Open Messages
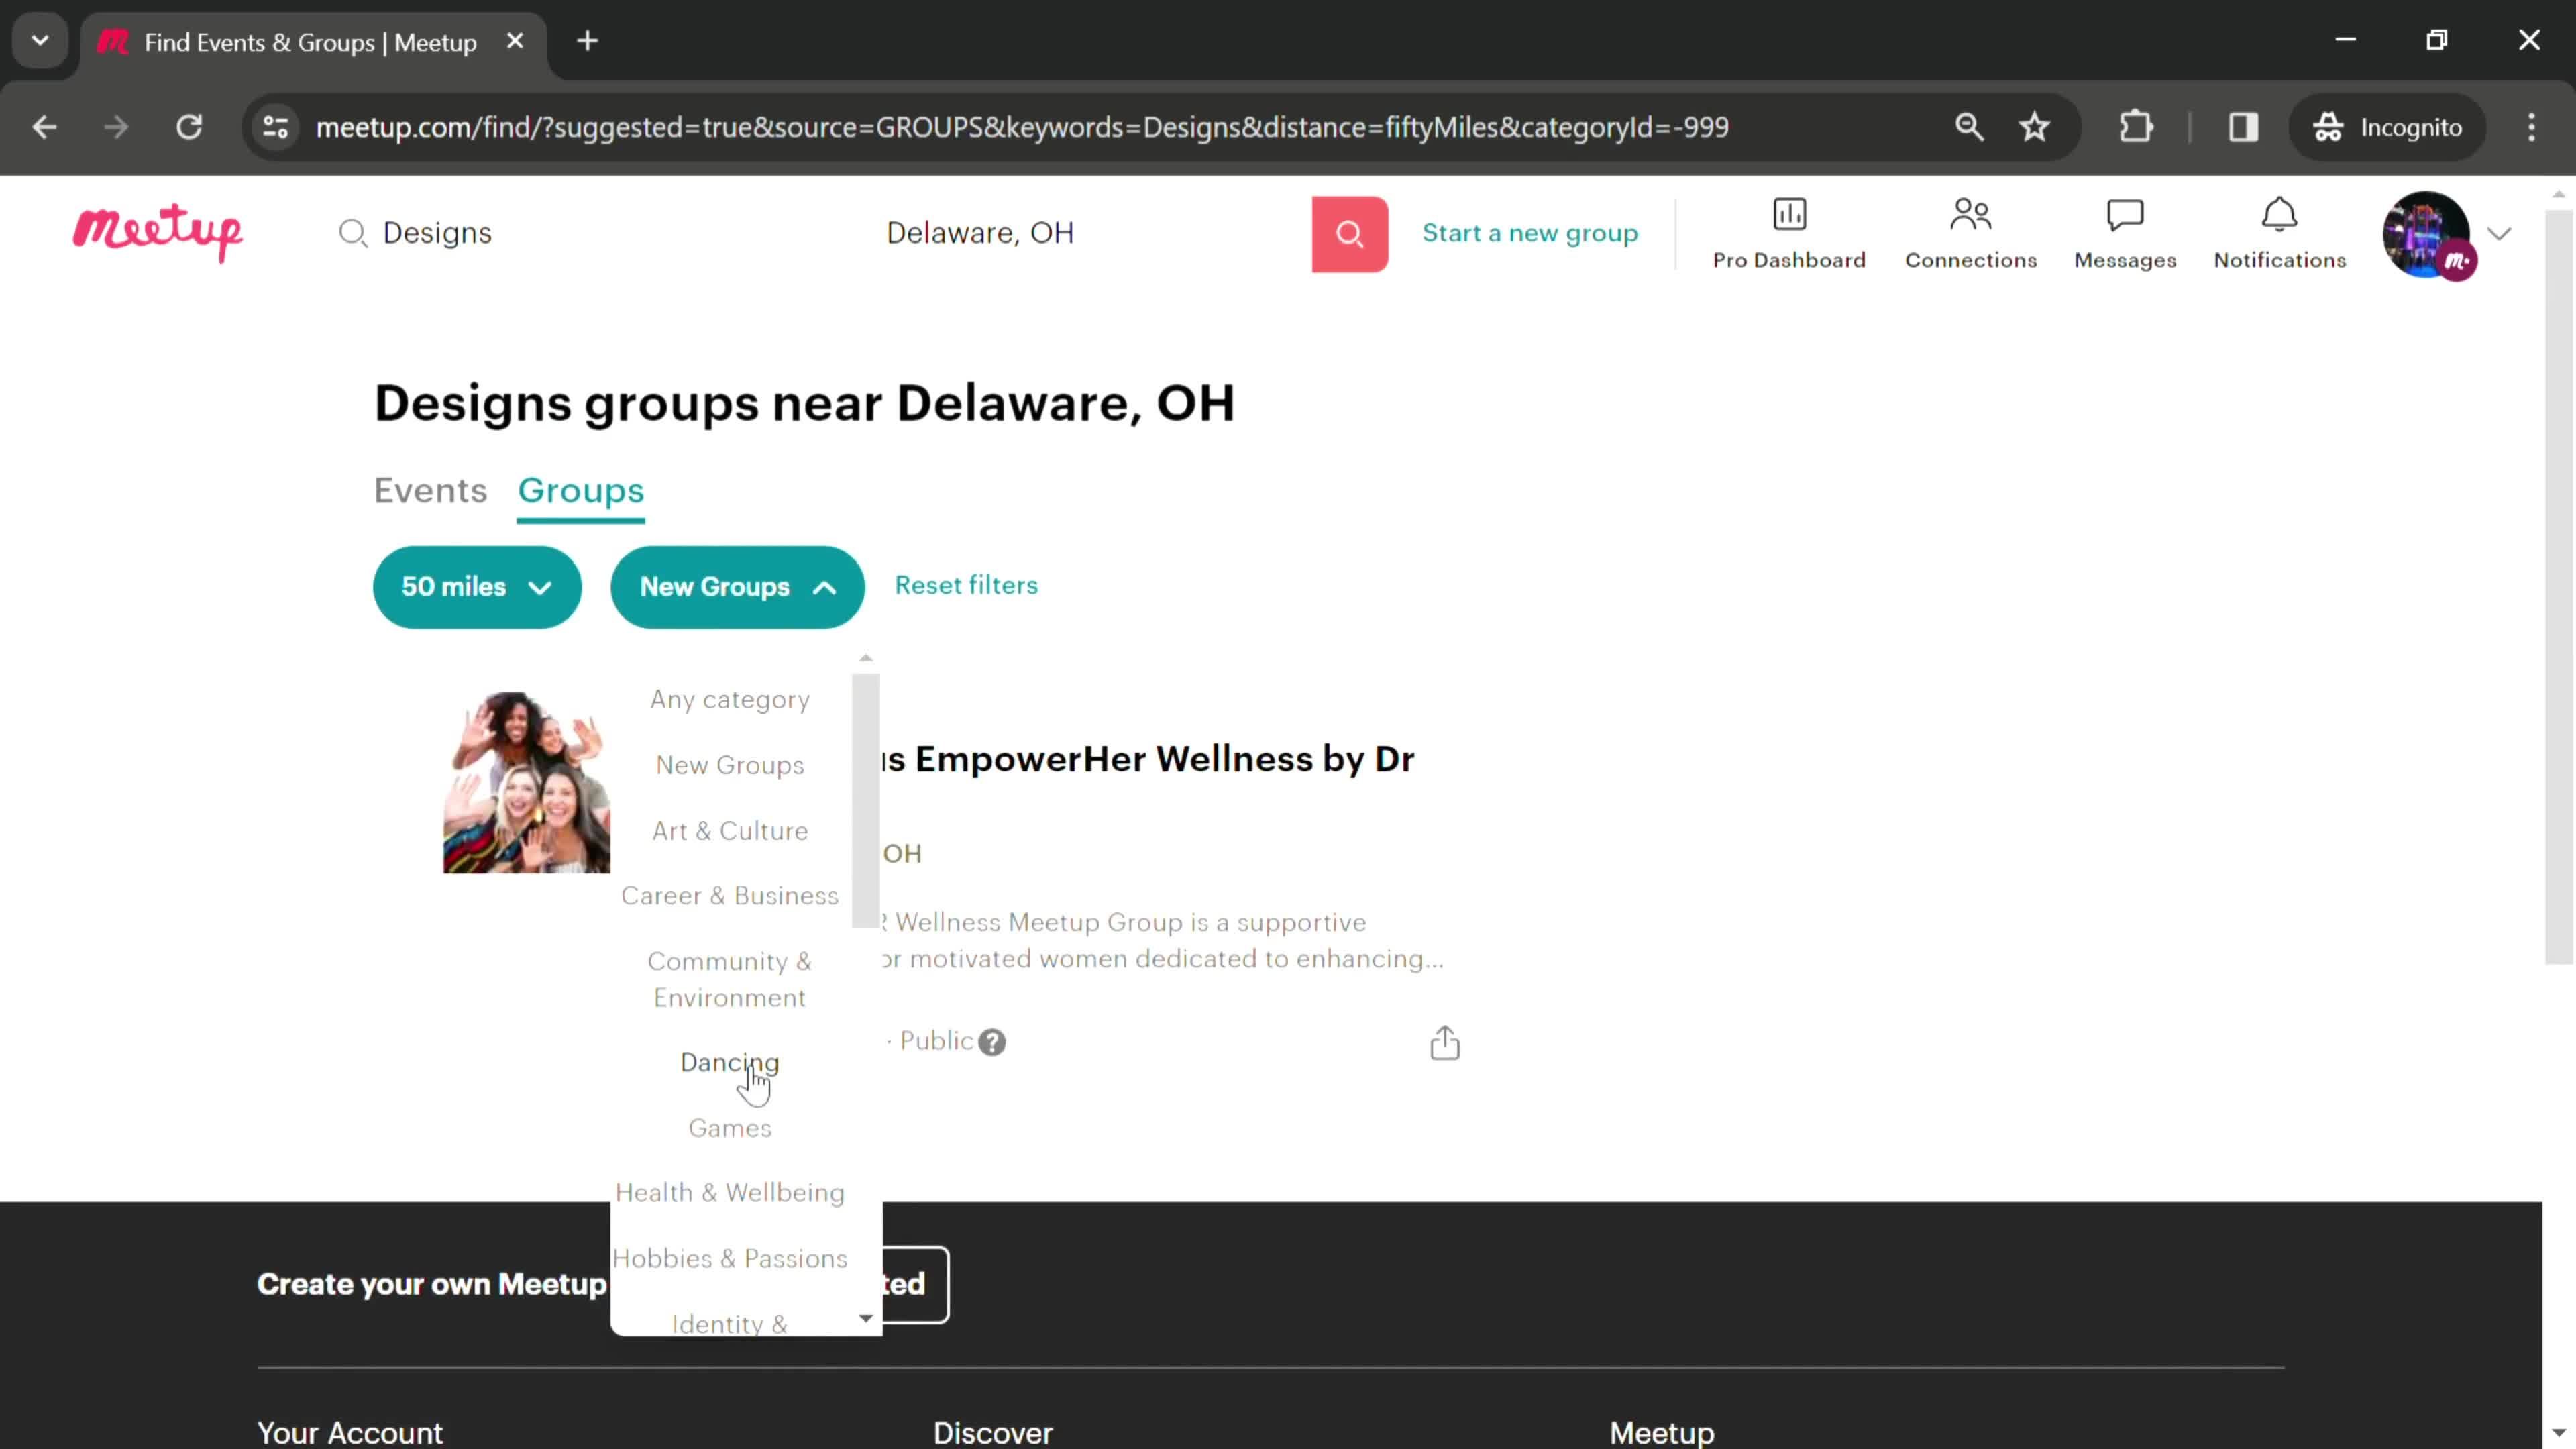This screenshot has height=1449, width=2576. (x=2125, y=234)
